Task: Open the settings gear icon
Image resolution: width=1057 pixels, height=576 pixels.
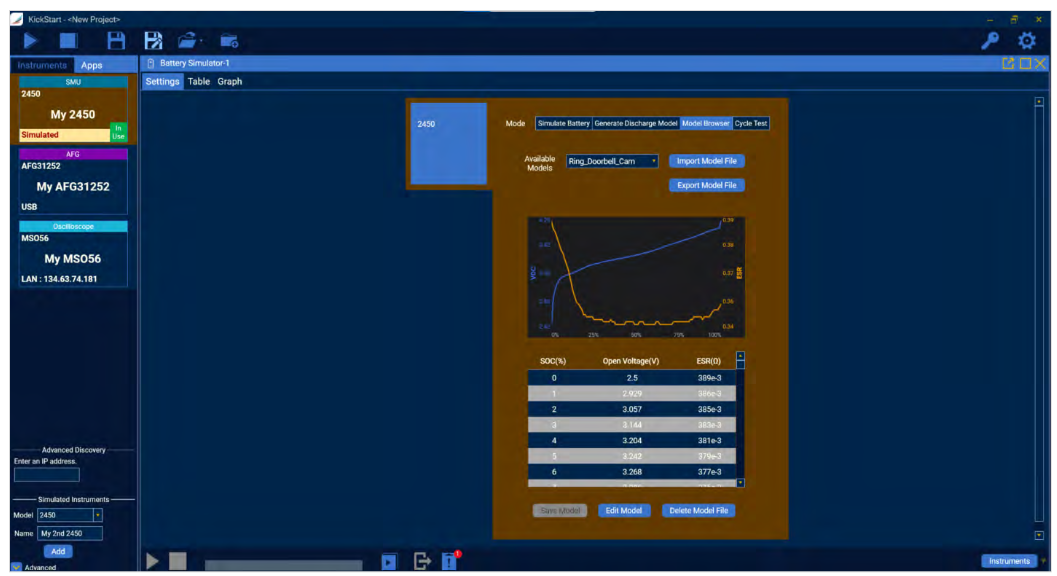Action: point(1026,40)
